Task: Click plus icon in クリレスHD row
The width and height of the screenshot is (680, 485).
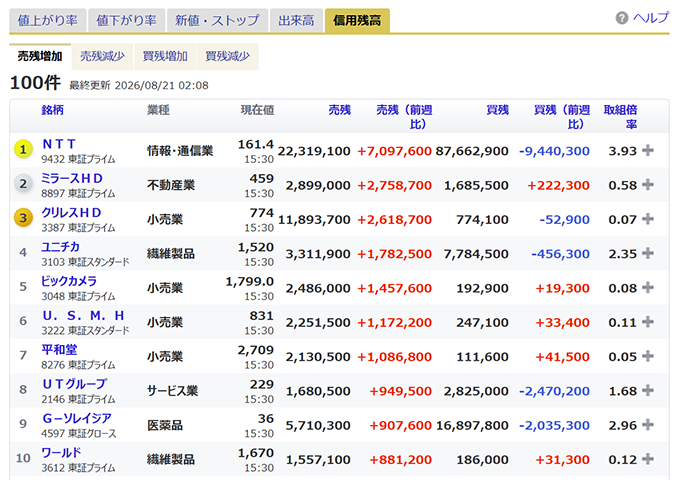Action: click(x=648, y=219)
